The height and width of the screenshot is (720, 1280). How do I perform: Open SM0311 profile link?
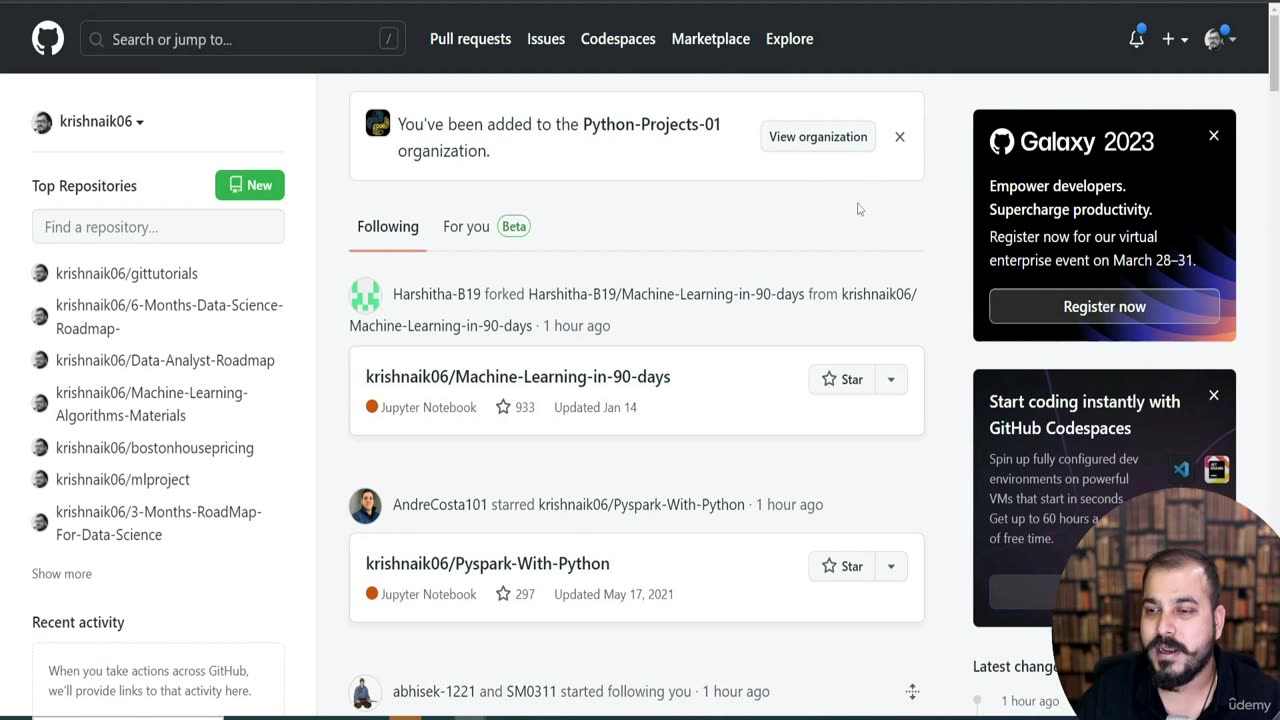[x=531, y=692]
